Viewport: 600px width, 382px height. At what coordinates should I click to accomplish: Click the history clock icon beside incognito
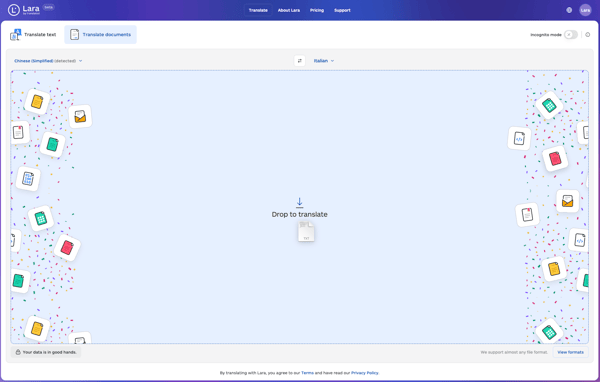point(588,34)
